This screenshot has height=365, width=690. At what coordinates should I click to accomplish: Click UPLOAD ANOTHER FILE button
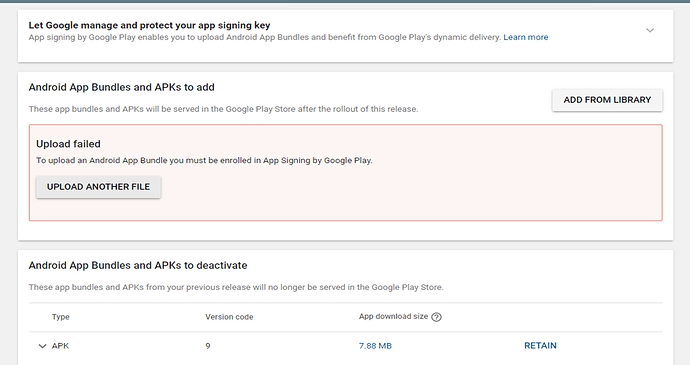click(99, 187)
